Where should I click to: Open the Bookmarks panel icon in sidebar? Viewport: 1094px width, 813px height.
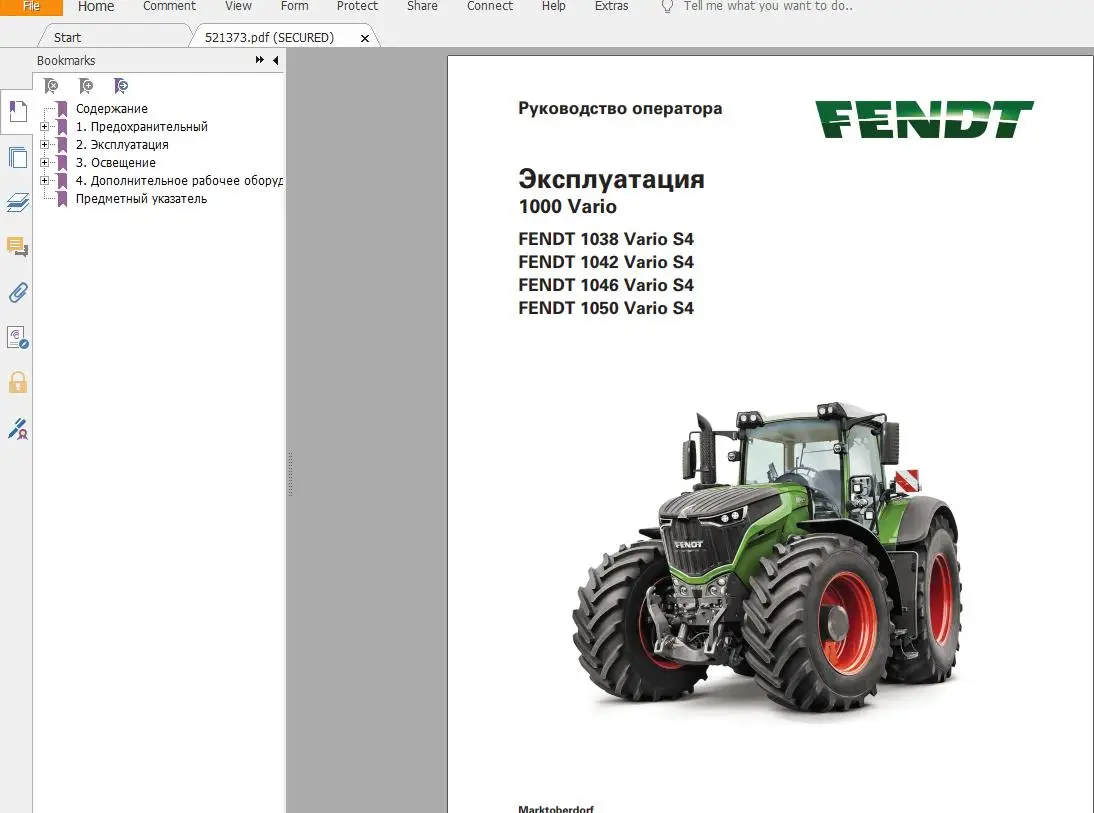[17, 110]
